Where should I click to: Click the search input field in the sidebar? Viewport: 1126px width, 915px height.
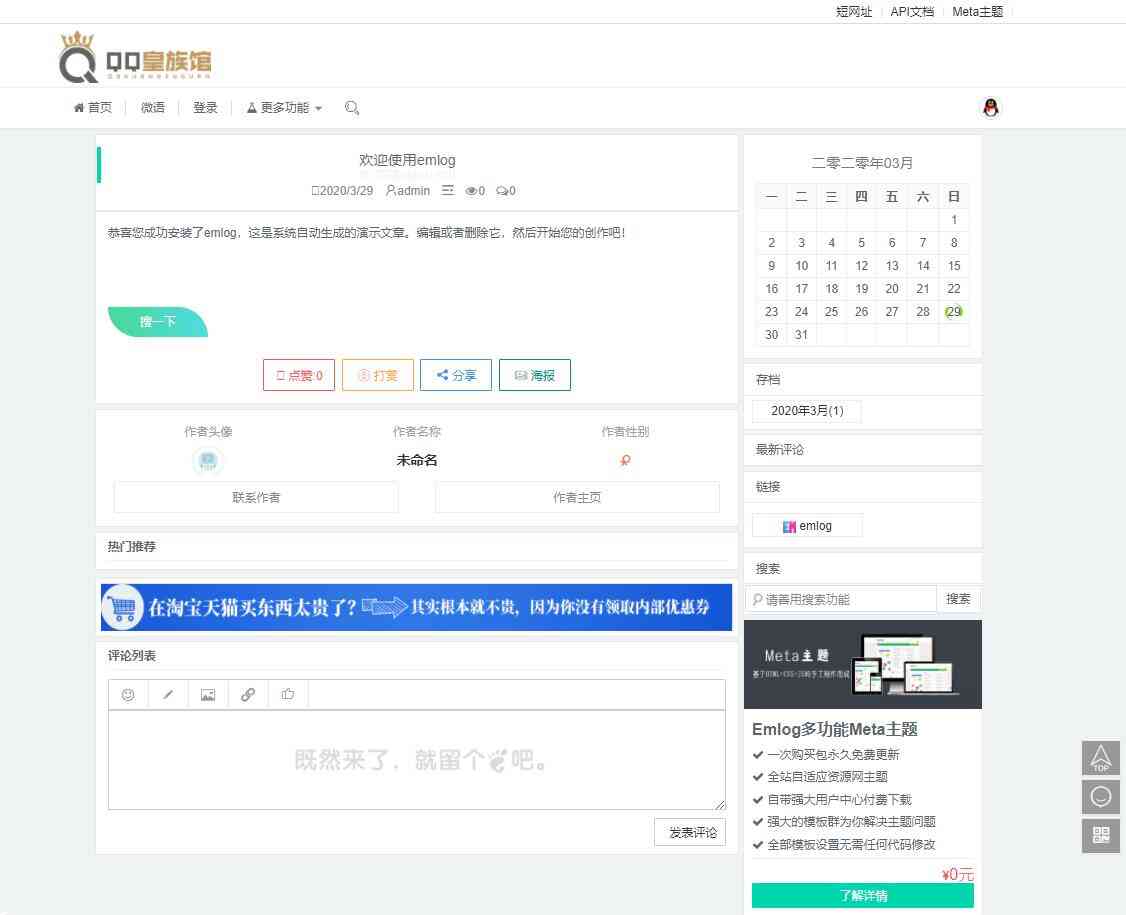tap(840, 598)
